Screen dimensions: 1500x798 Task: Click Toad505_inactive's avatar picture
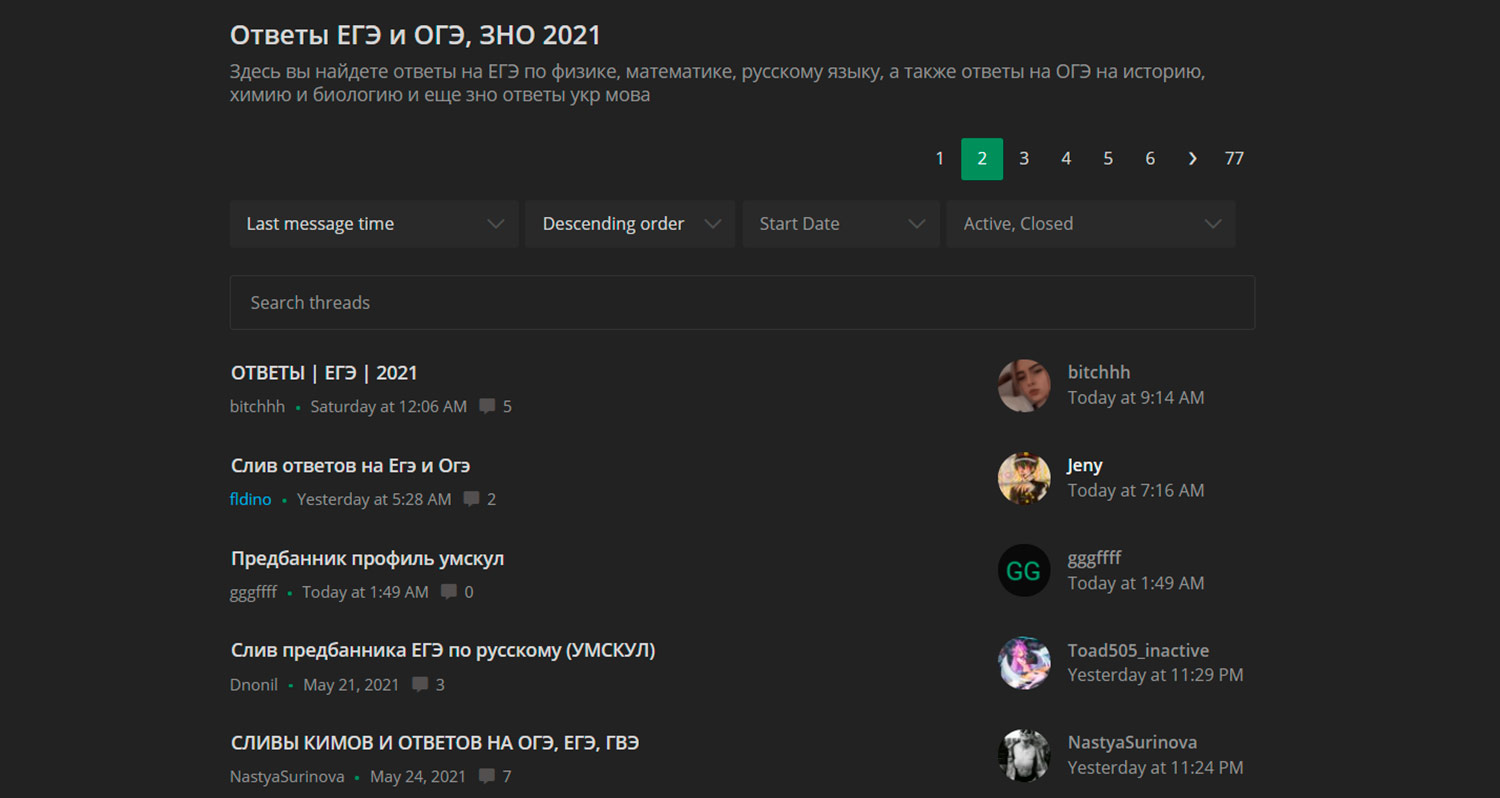[1024, 663]
